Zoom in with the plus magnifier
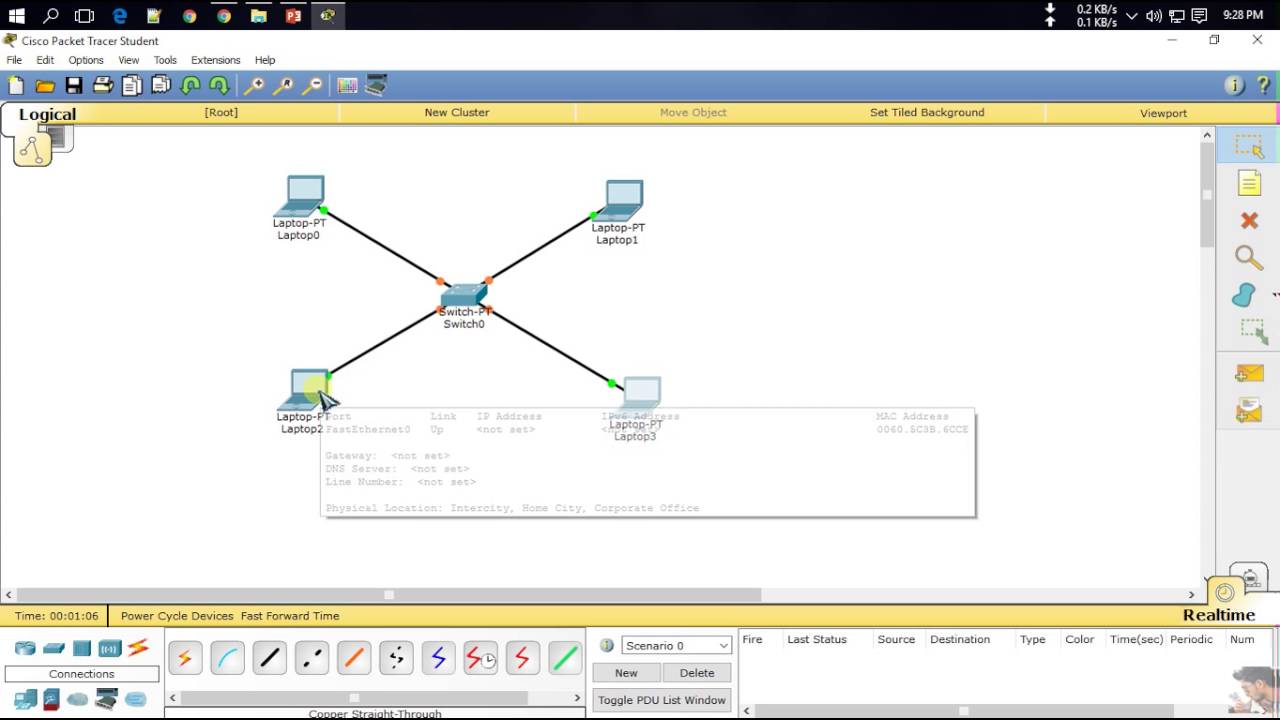 [x=255, y=86]
